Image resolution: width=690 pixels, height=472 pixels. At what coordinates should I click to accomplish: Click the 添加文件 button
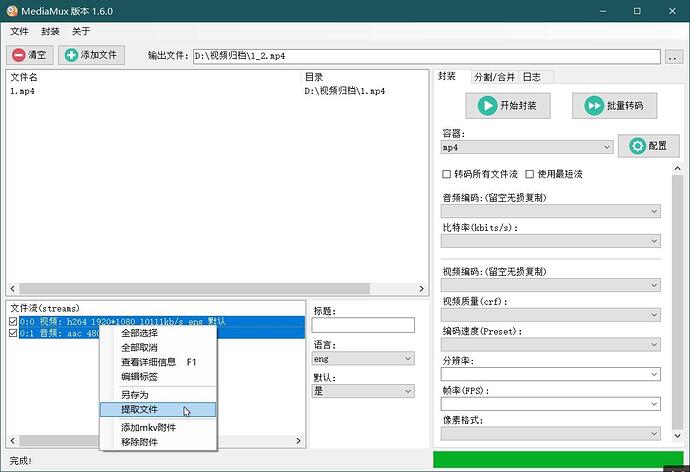[x=92, y=55]
